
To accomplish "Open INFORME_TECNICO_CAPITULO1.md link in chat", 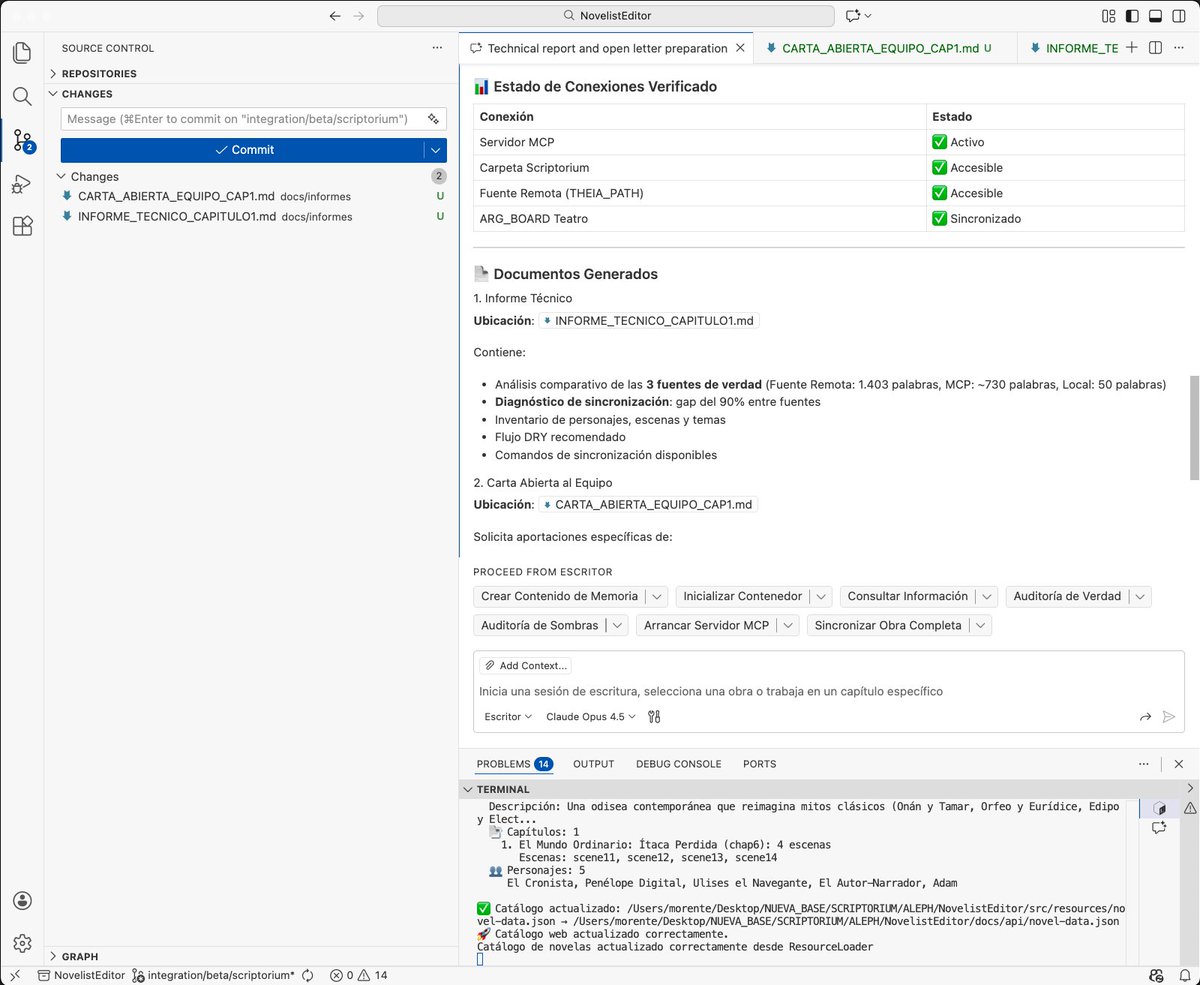I will (649, 321).
